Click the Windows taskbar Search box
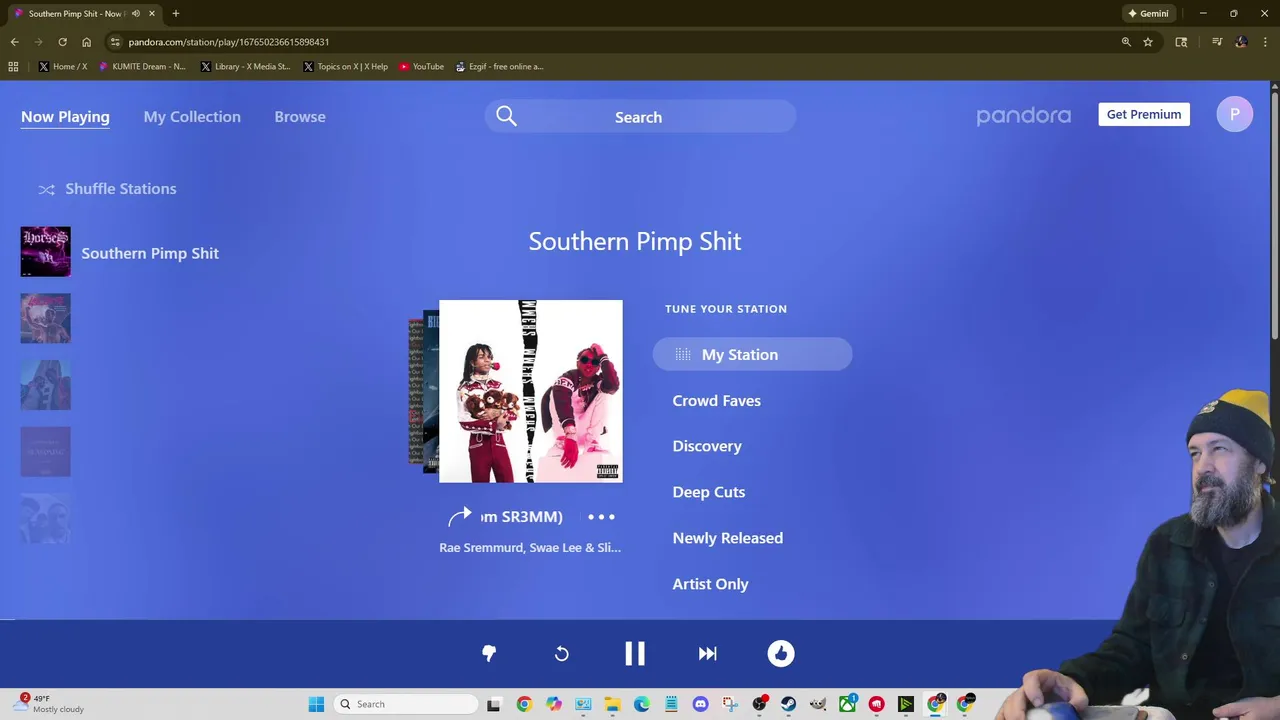This screenshot has width=1280, height=720. 404,704
